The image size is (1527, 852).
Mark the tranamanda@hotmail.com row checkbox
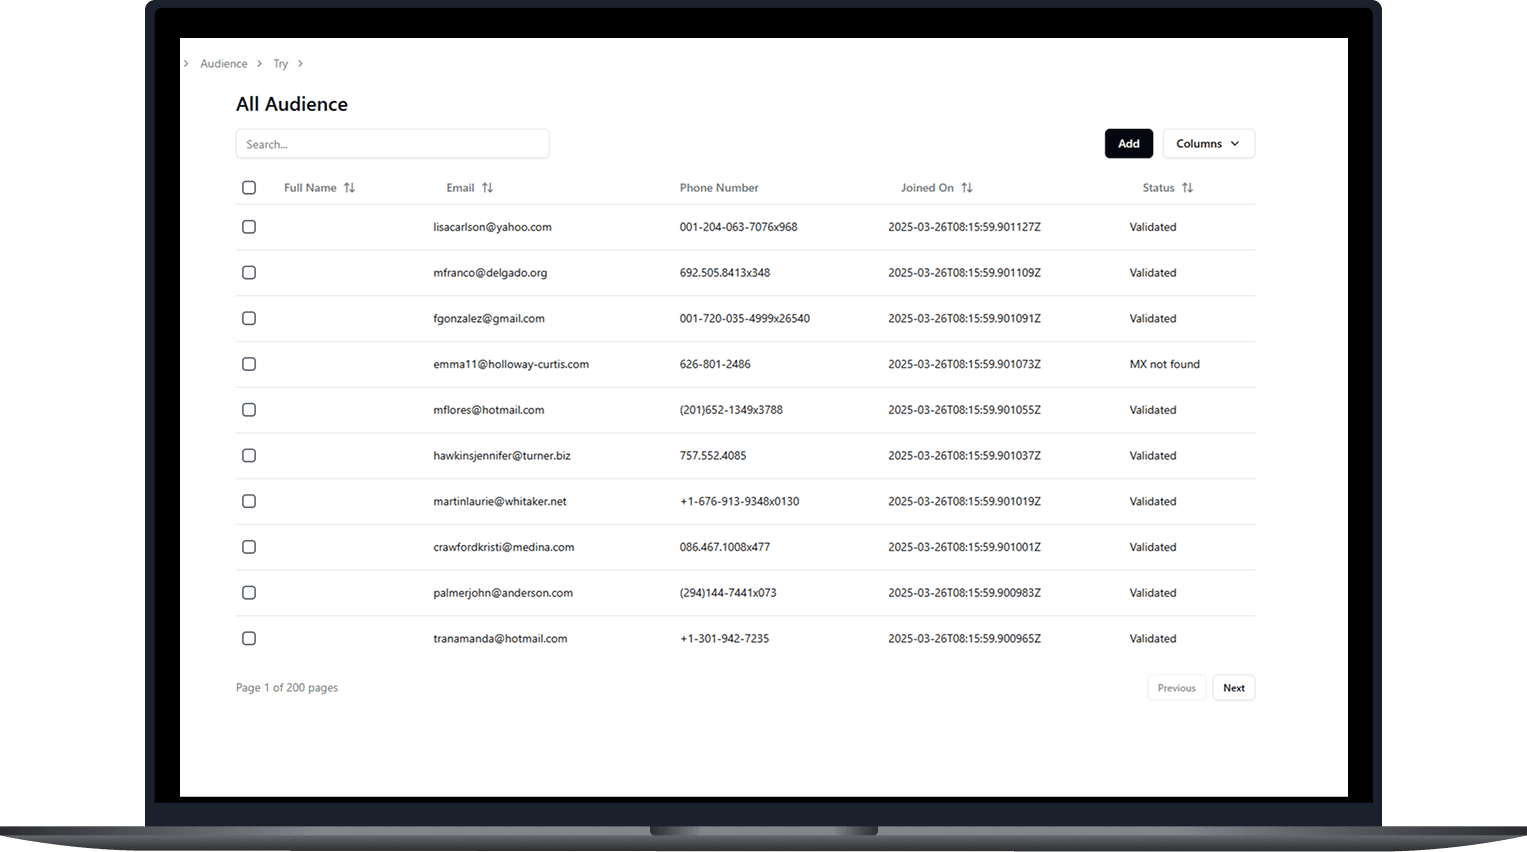(x=249, y=639)
